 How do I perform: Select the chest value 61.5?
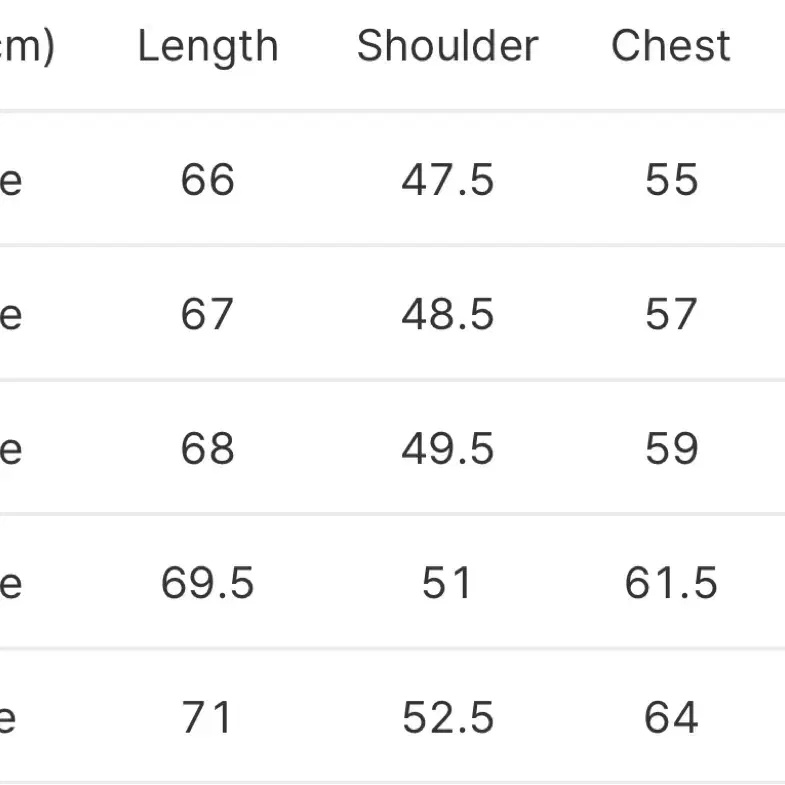coord(671,583)
